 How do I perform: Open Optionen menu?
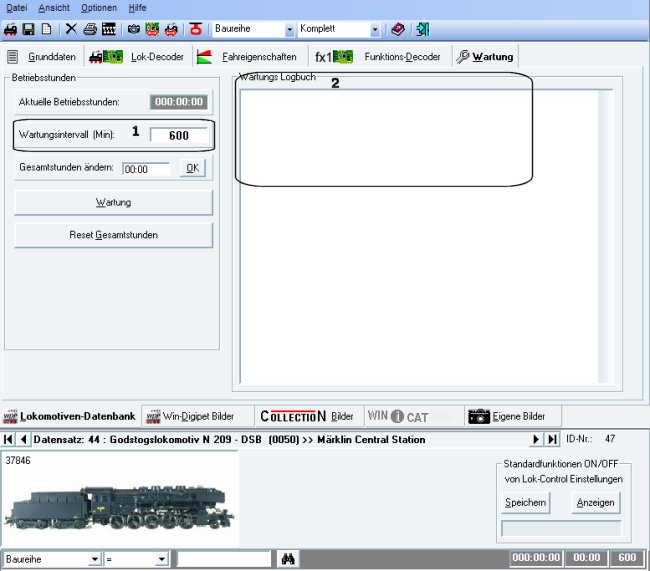[x=99, y=8]
